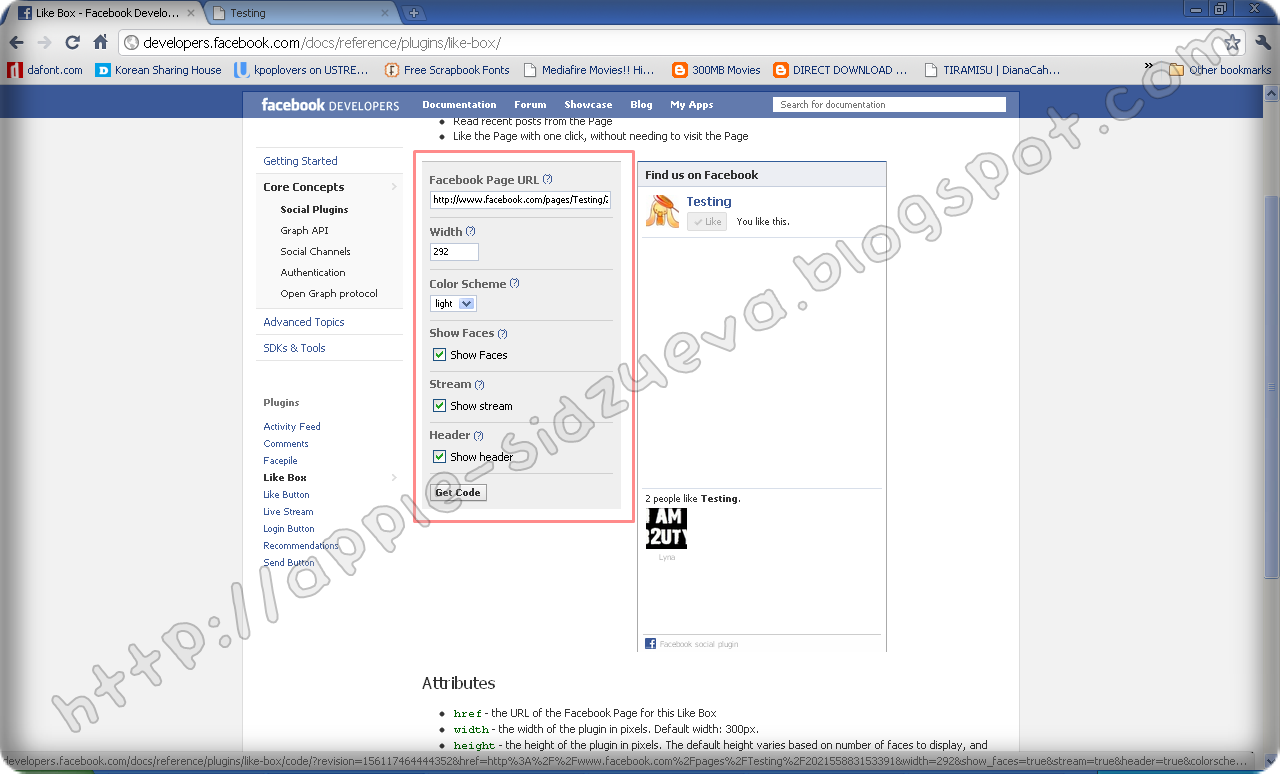Screen dimensions: 1280x774
Task: Open new tab with plus button
Action: click(x=414, y=13)
